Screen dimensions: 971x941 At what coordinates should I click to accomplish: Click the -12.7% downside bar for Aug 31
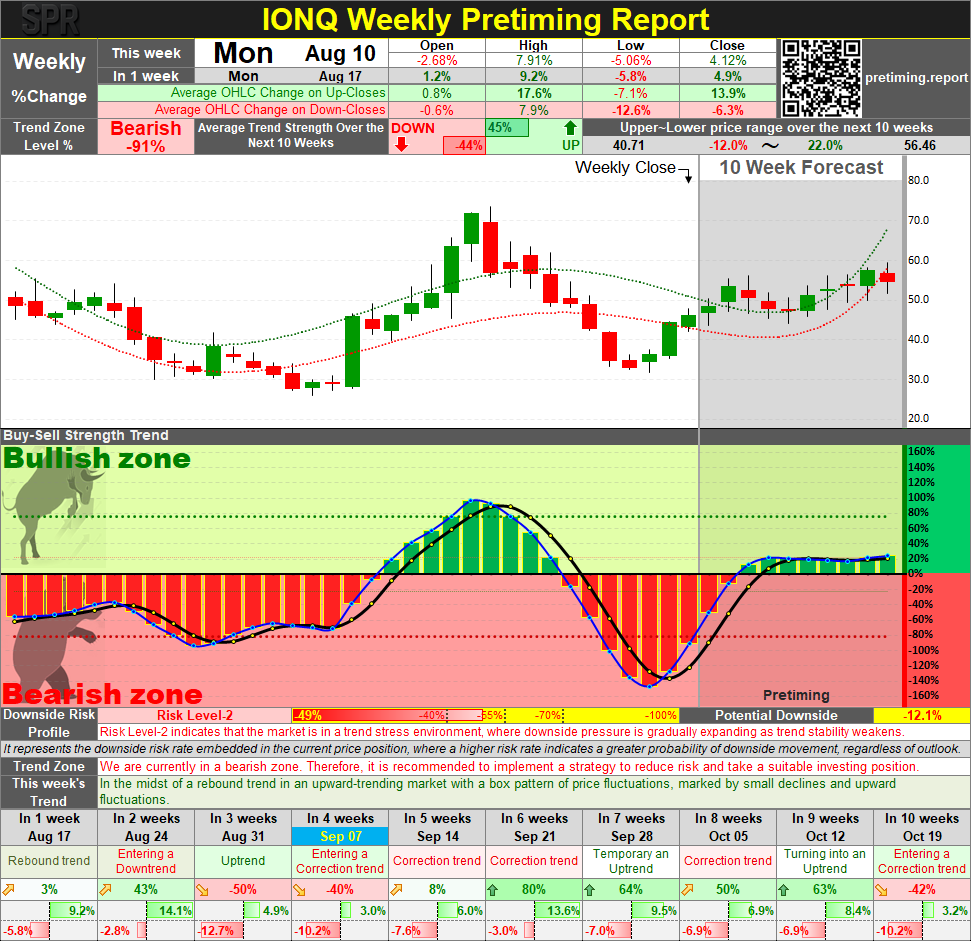219,930
